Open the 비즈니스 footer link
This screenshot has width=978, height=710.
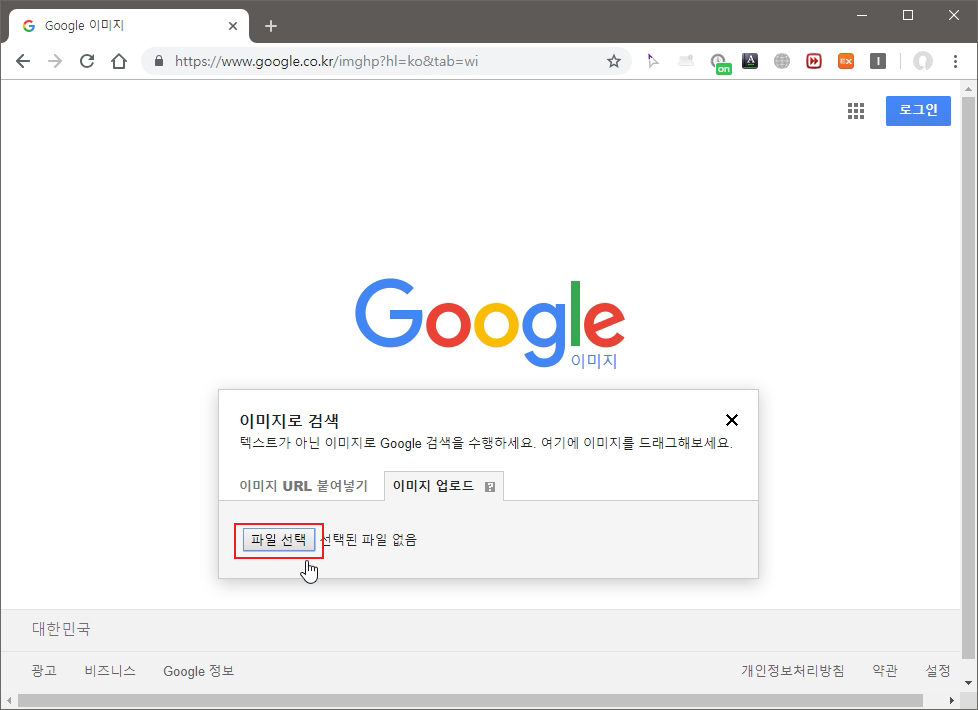tap(110, 671)
